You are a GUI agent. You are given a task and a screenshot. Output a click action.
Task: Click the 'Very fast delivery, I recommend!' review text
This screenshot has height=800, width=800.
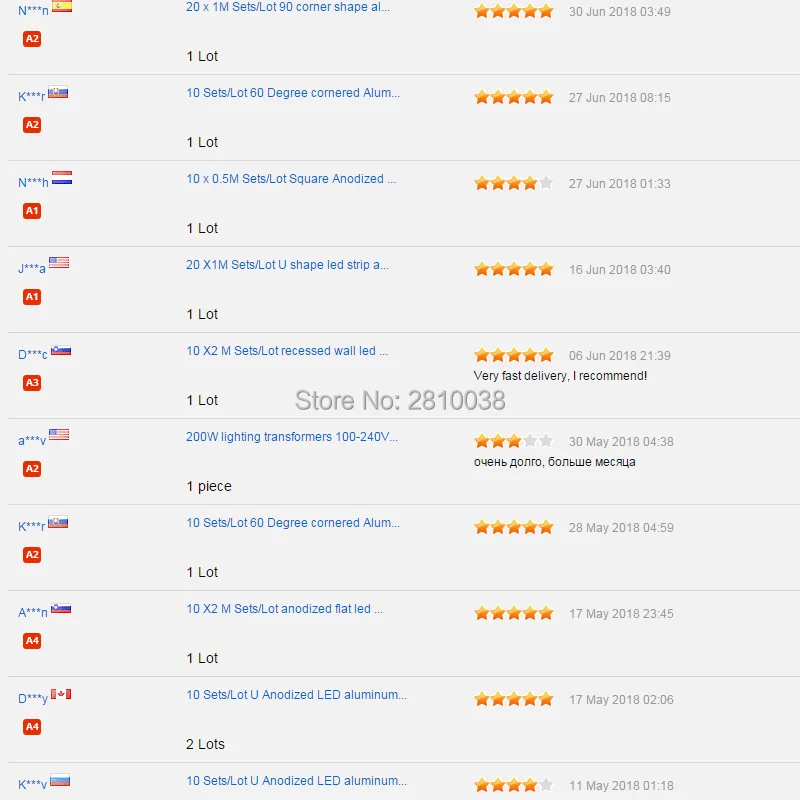point(560,376)
